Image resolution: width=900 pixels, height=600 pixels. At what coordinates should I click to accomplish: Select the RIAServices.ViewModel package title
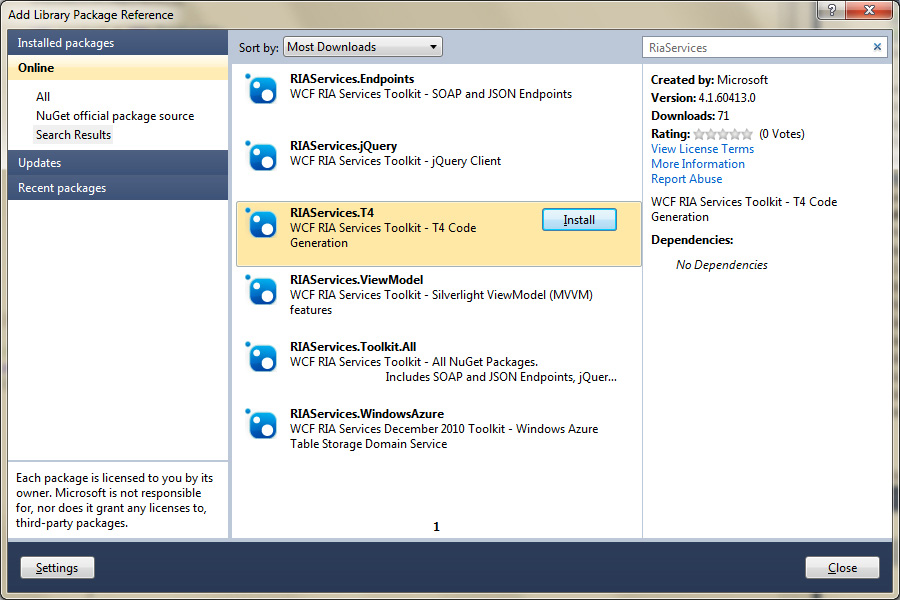356,280
